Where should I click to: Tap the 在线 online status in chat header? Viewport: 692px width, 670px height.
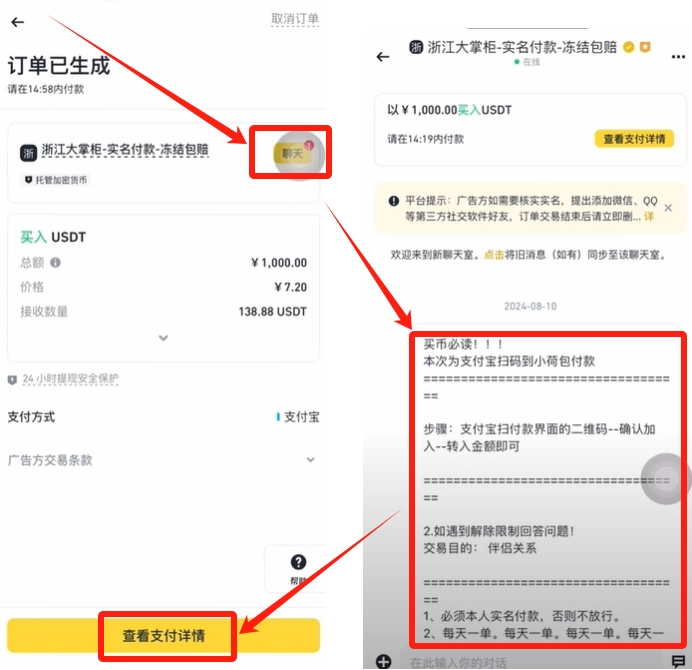(x=527, y=62)
